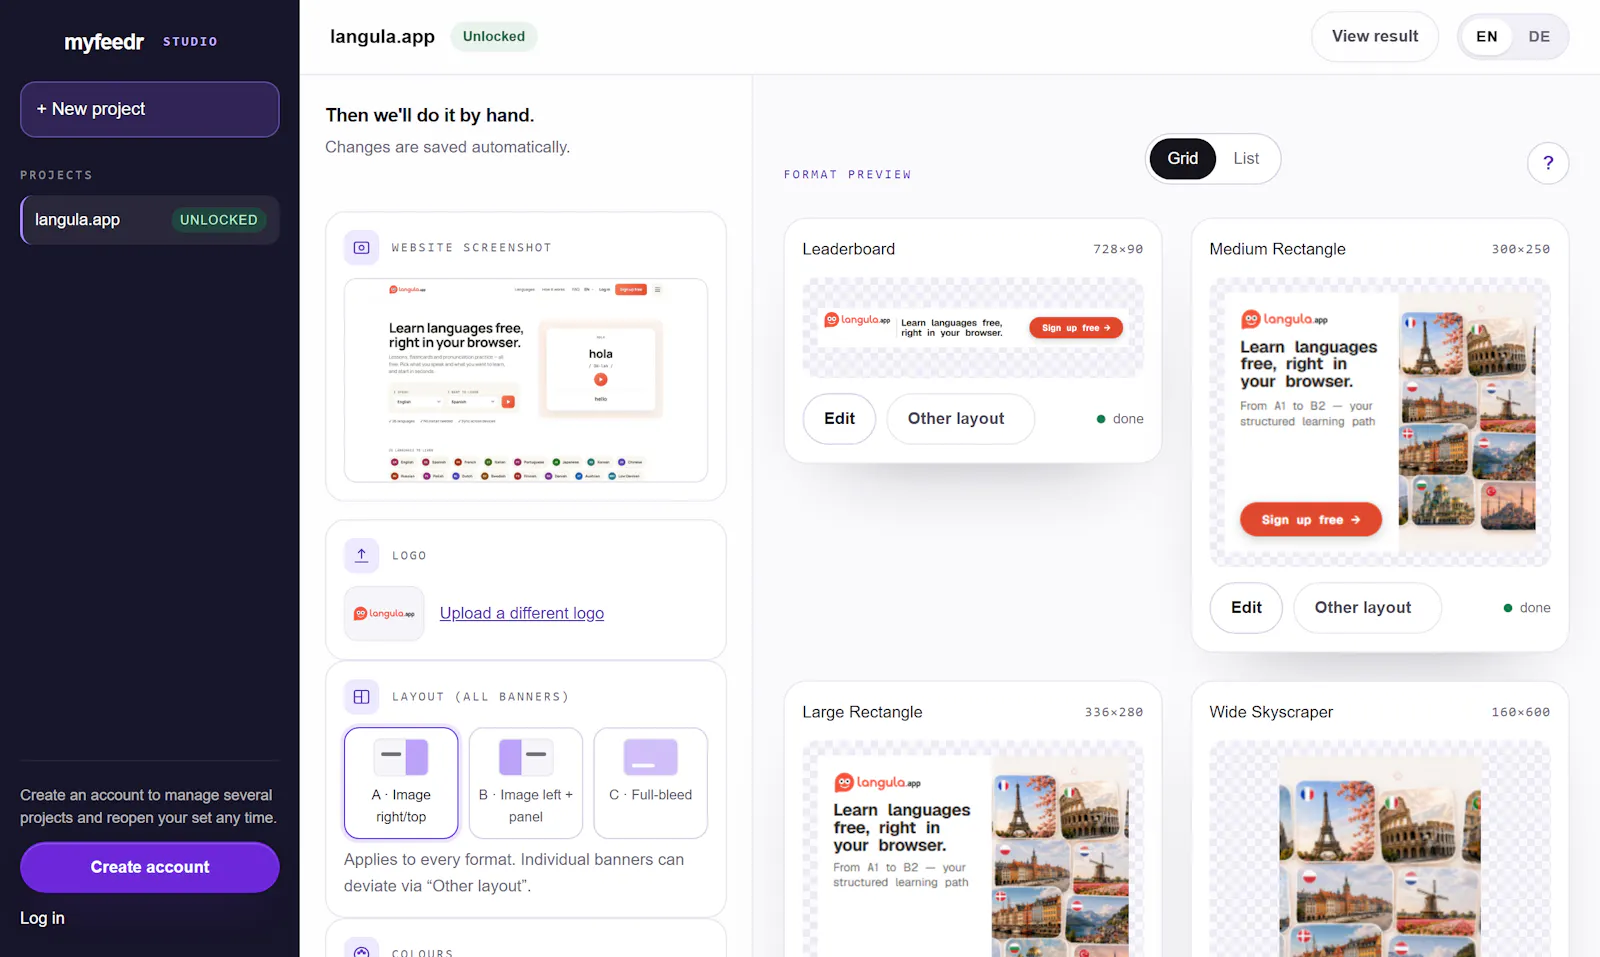Click the Unlocked badge in the header
This screenshot has height=957, width=1600.
pos(494,37)
